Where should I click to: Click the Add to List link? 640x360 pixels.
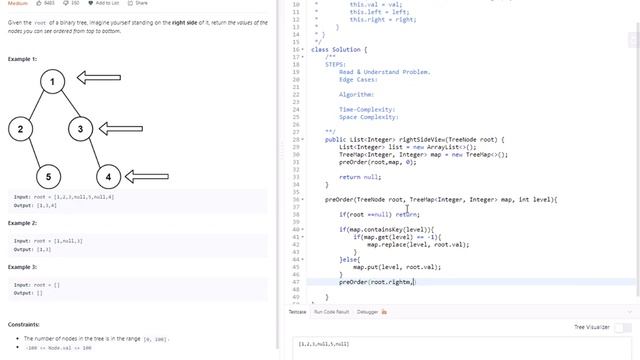point(107,3)
